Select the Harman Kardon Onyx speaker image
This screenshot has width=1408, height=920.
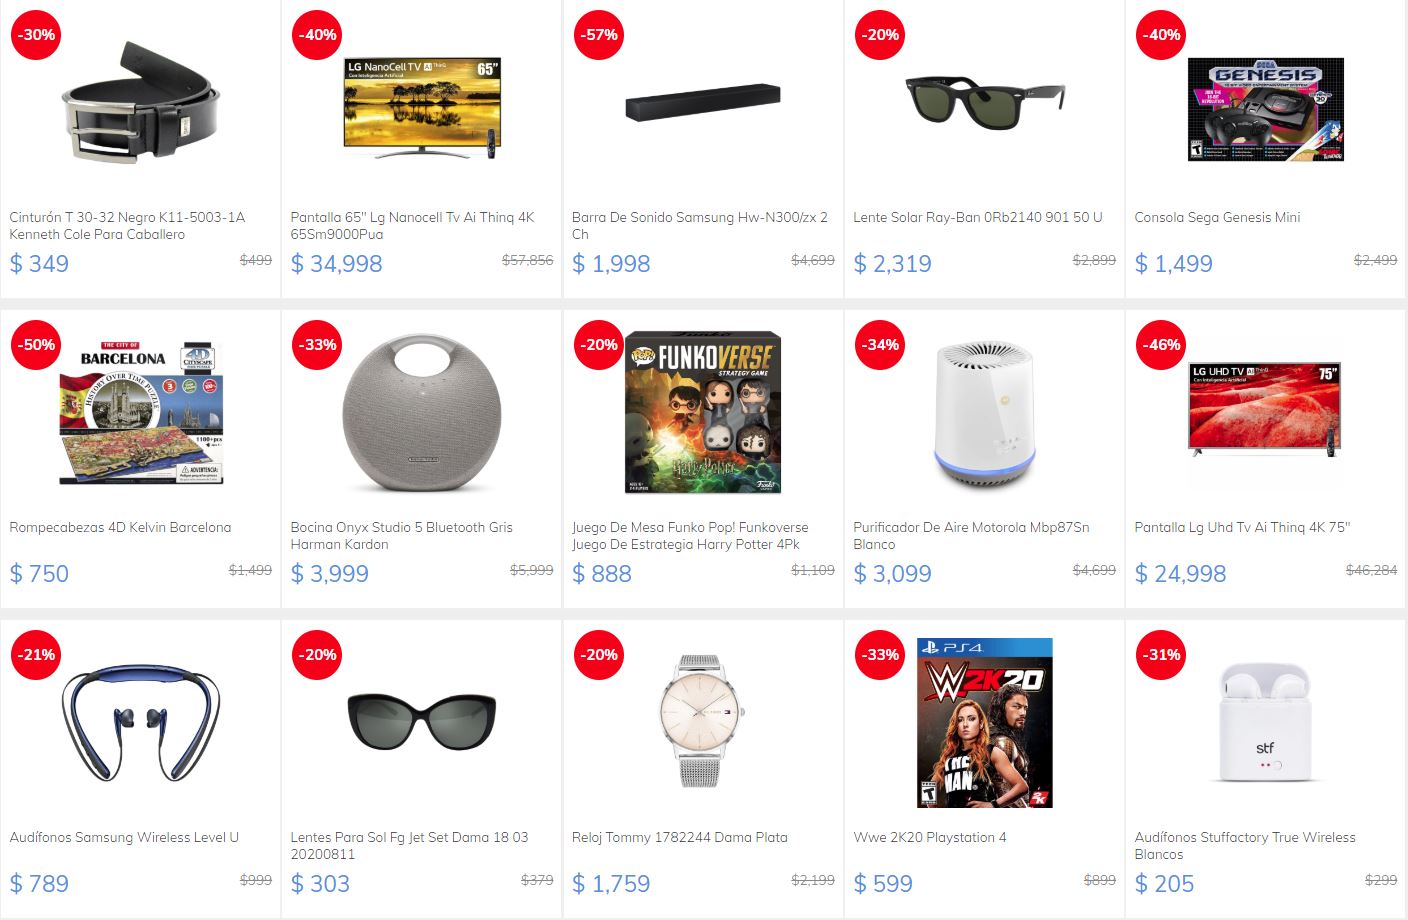click(422, 412)
